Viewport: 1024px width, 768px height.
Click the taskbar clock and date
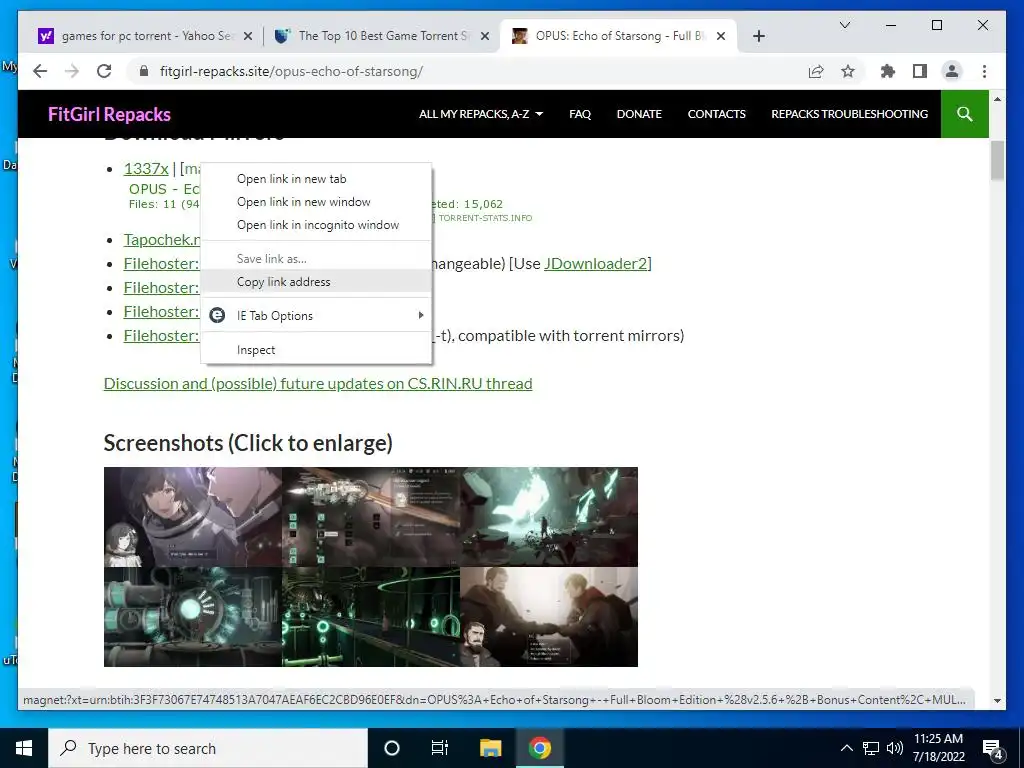(x=938, y=748)
